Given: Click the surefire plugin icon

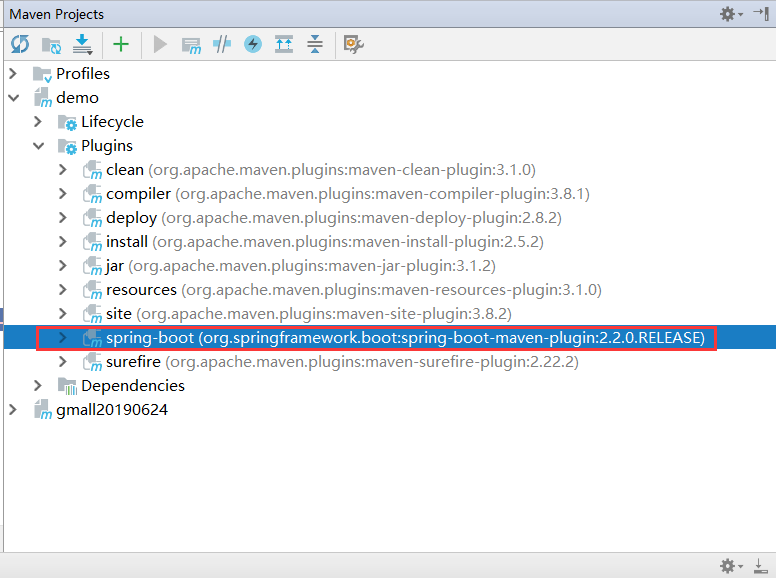Looking at the screenshot, I should (x=92, y=362).
